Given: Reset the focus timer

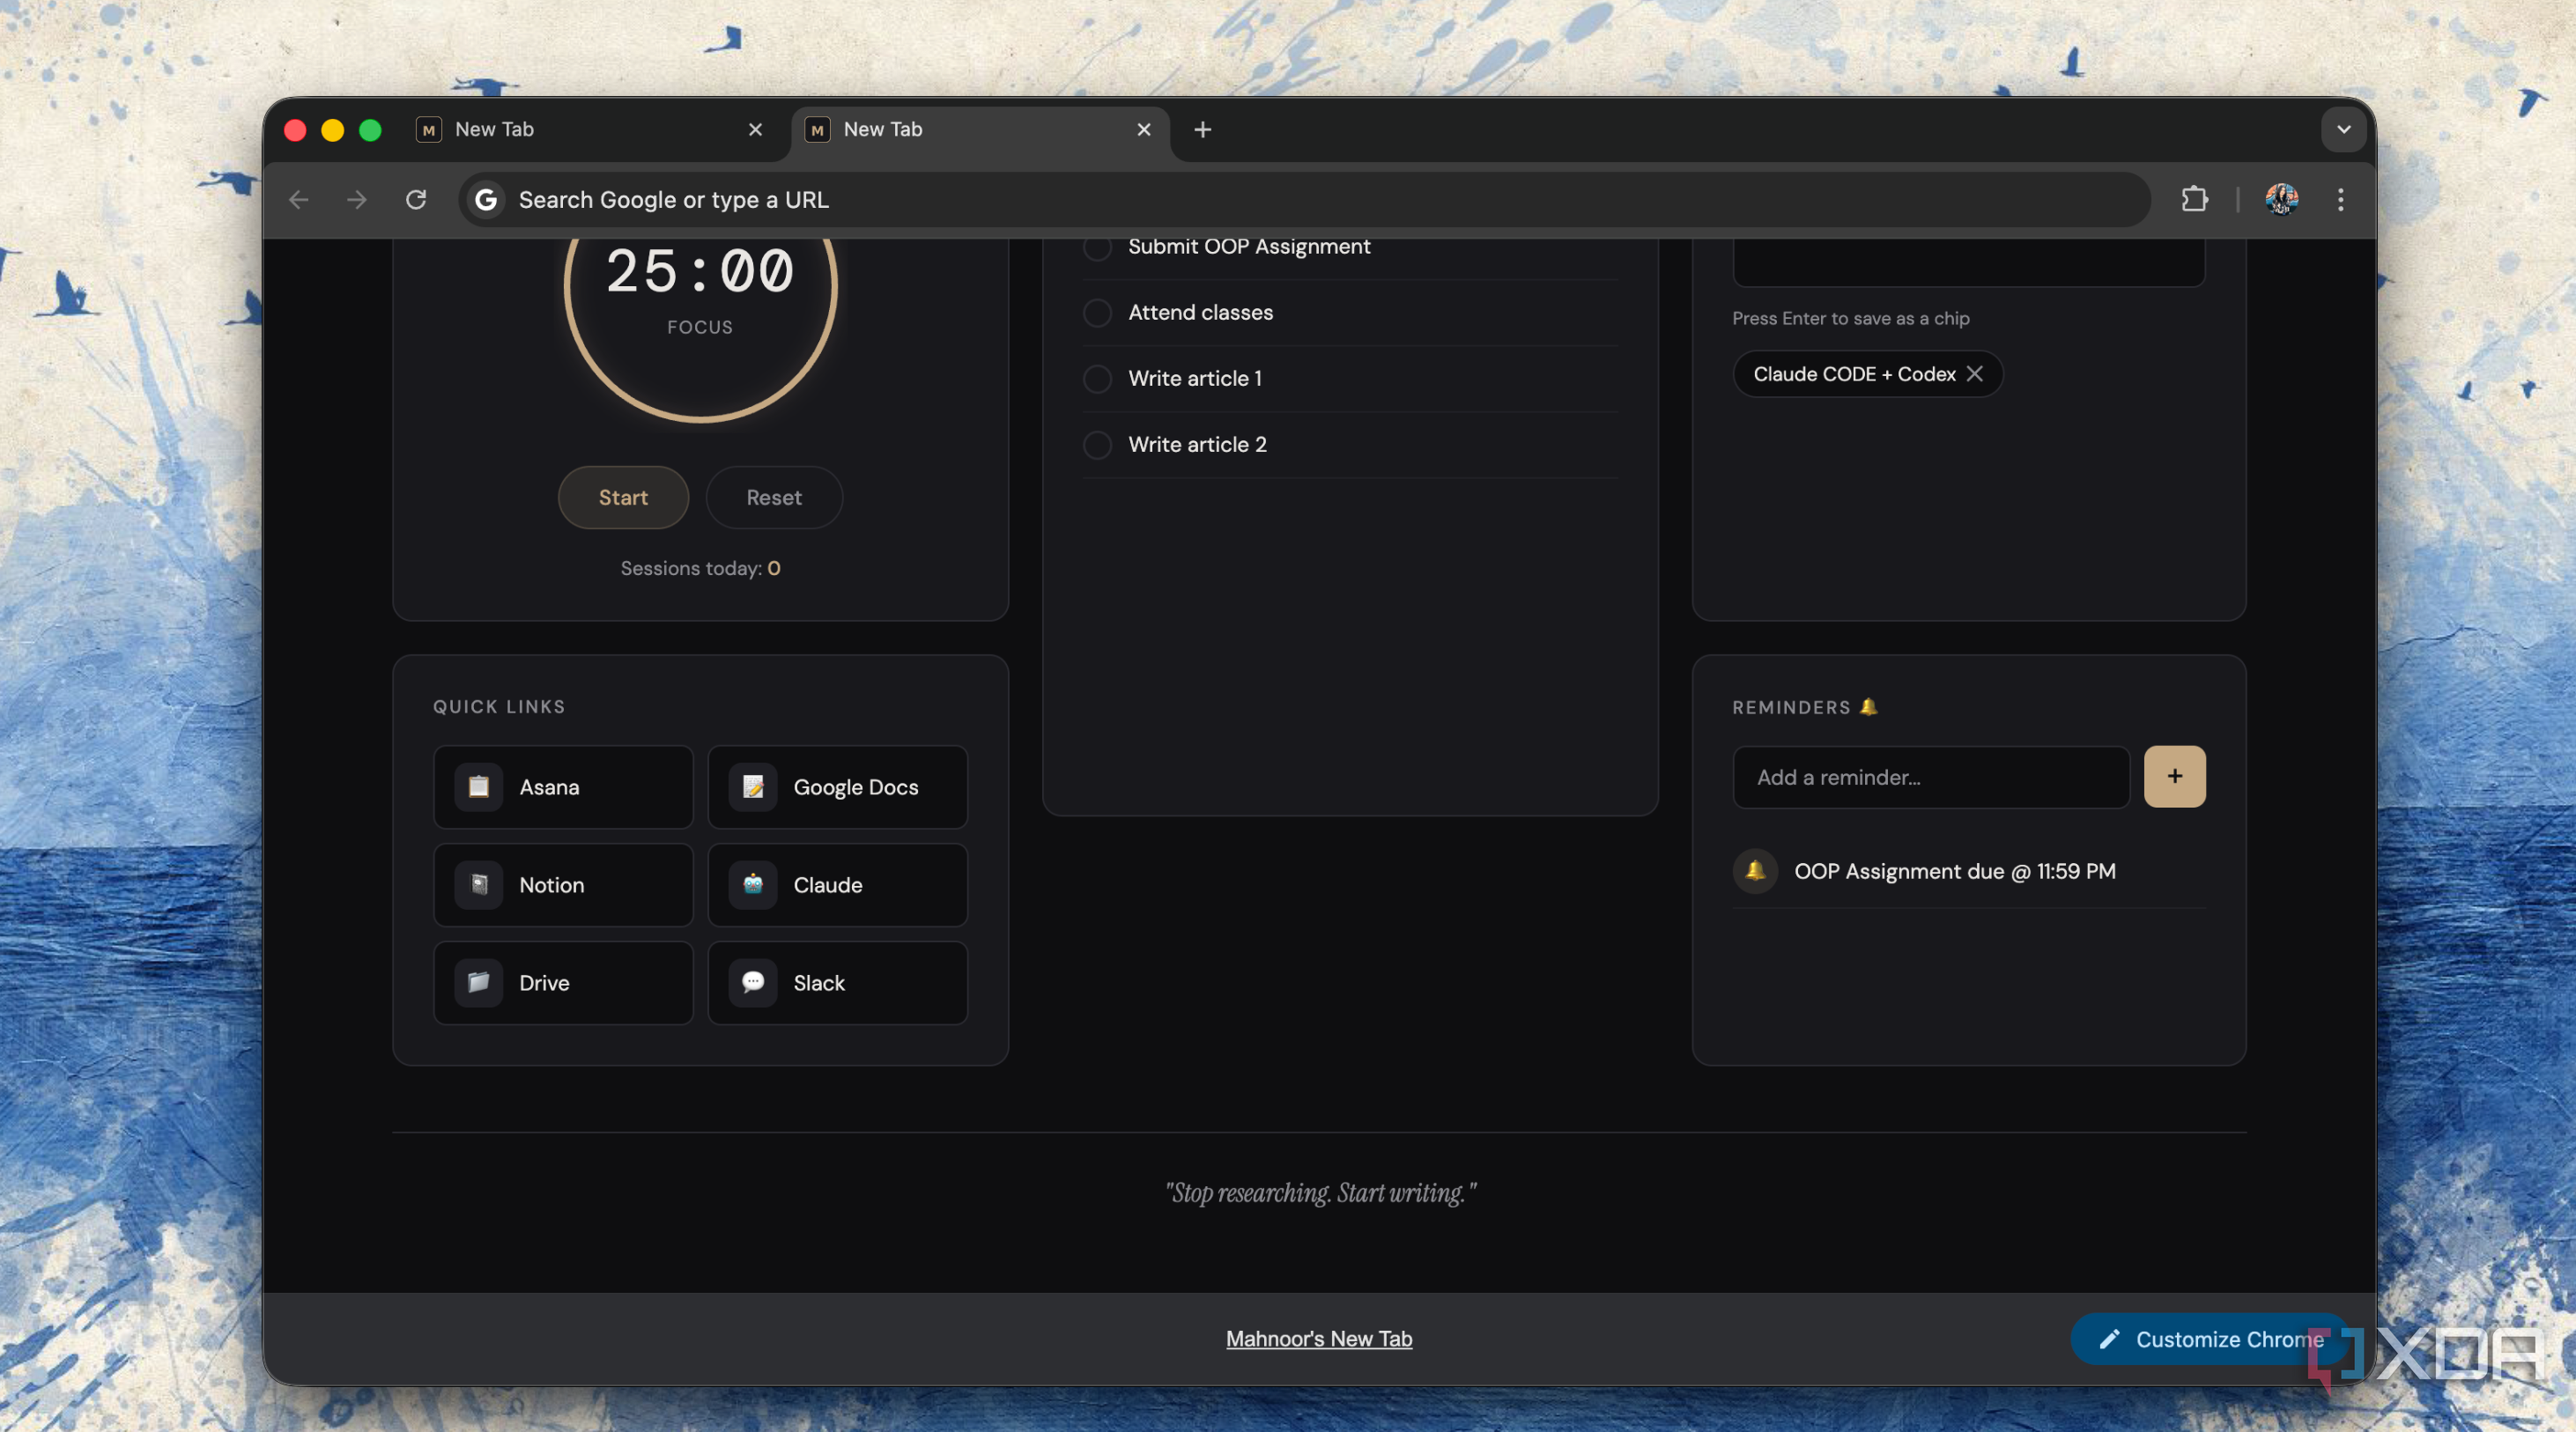Looking at the screenshot, I should [774, 497].
